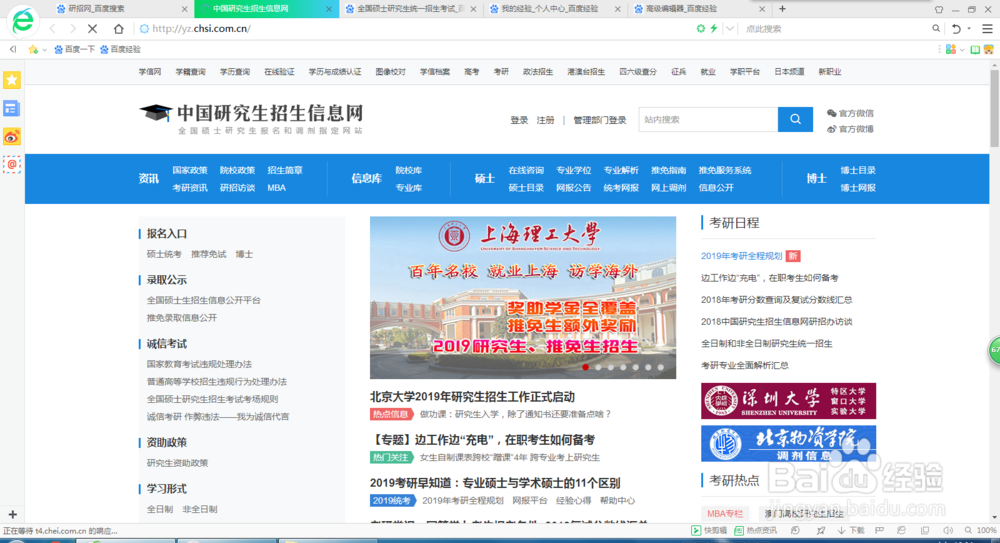Click 学信网 in the top site menu
This screenshot has width=1000, height=543.
(150, 72)
